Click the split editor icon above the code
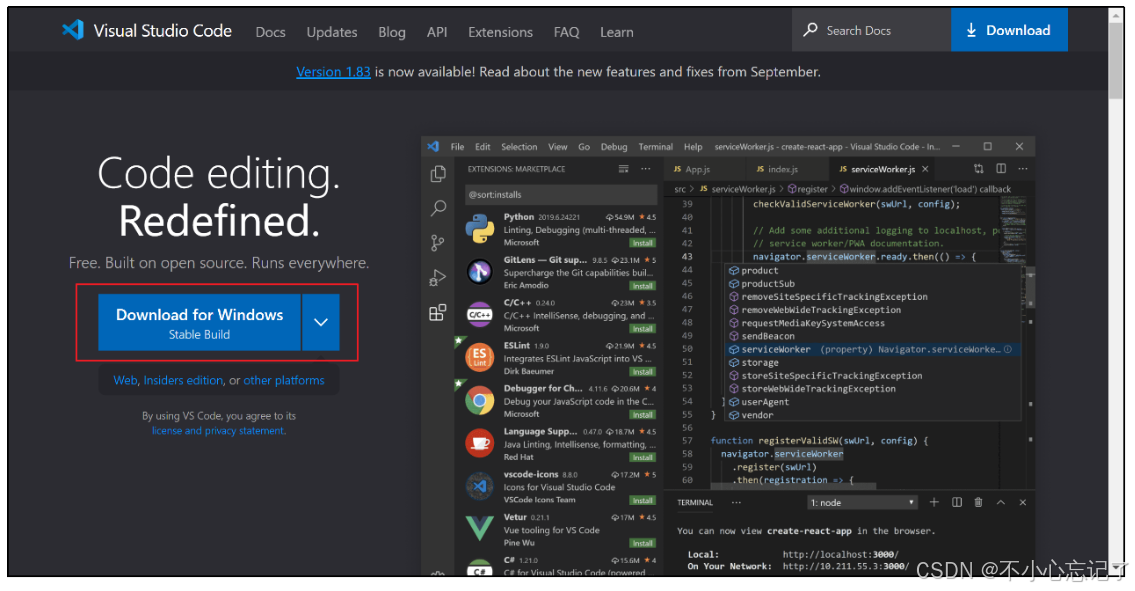 1000,168
